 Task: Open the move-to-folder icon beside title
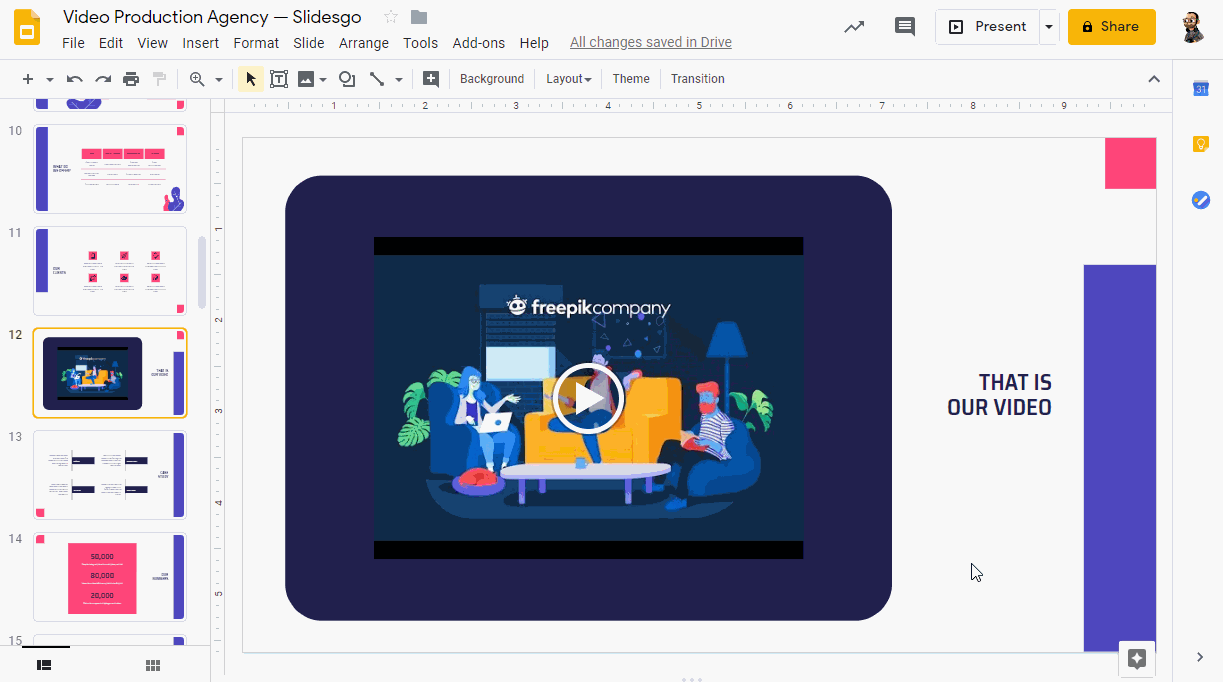(x=419, y=17)
